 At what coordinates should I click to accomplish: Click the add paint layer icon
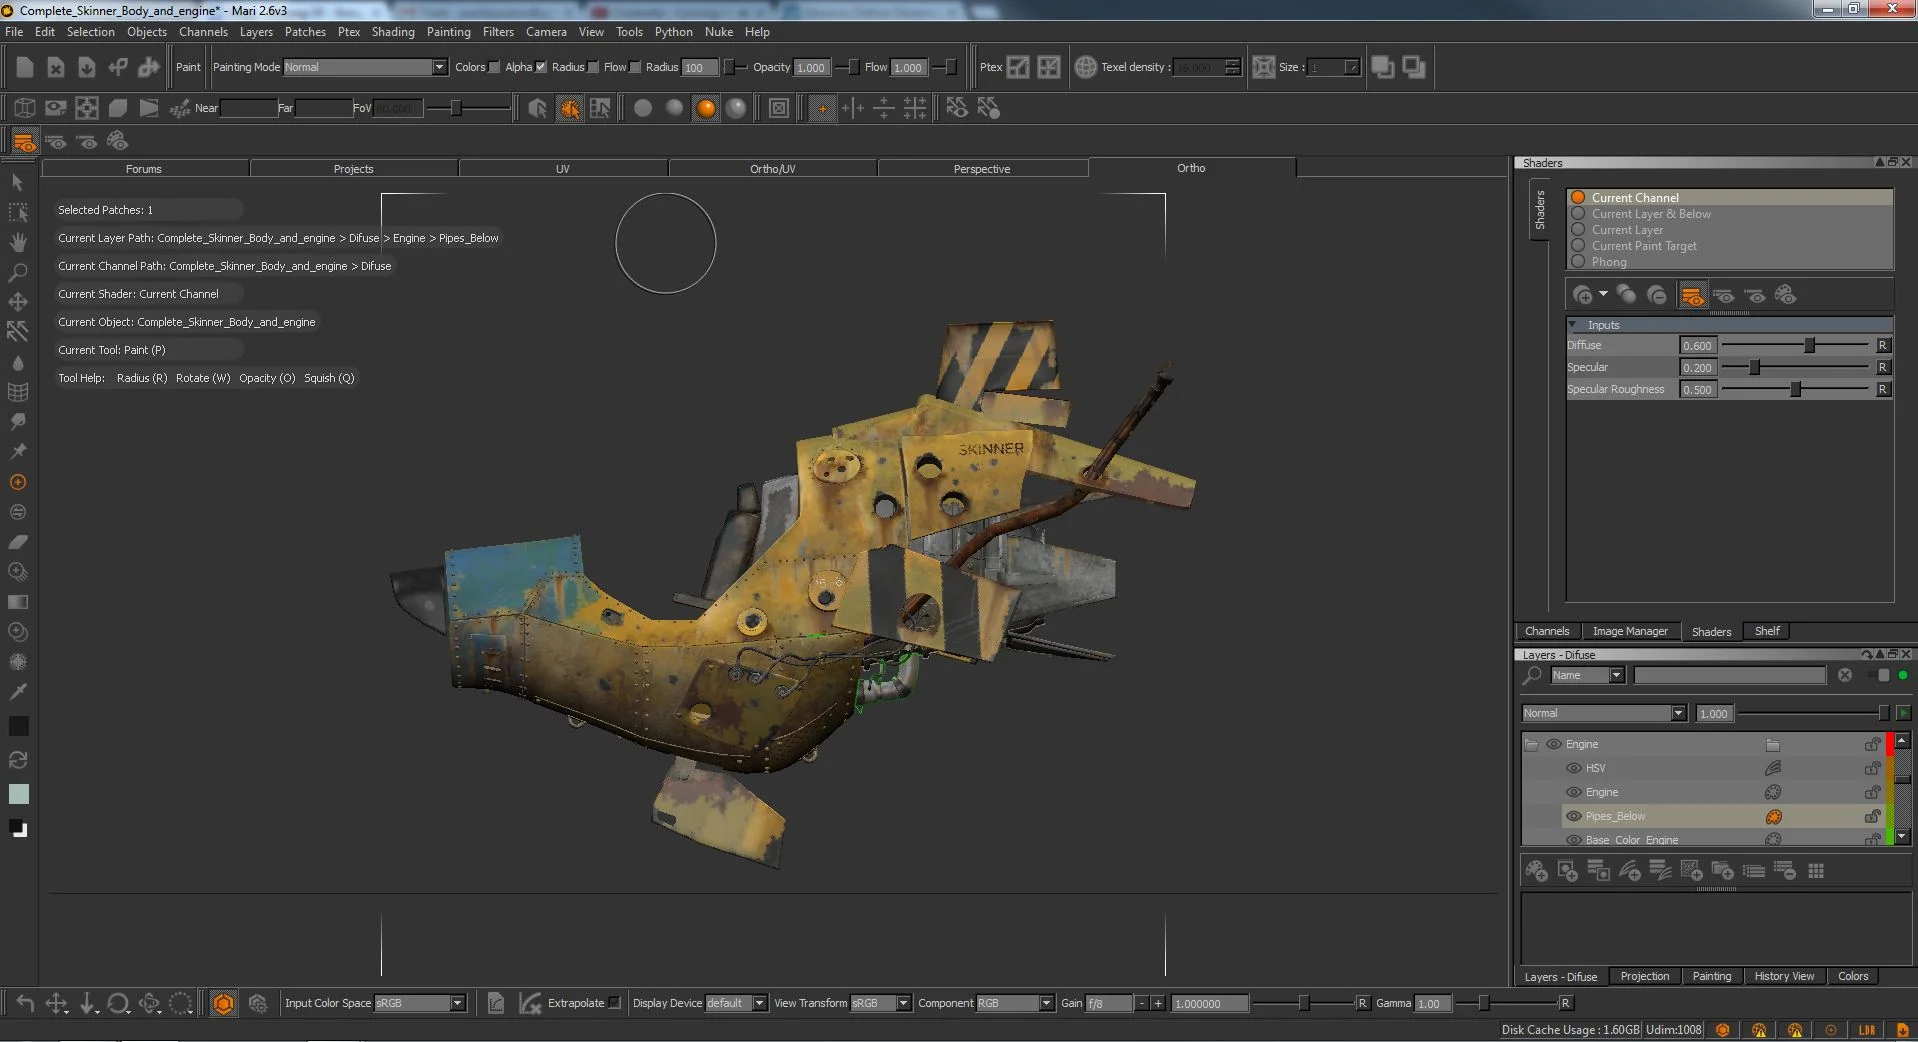[1536, 871]
